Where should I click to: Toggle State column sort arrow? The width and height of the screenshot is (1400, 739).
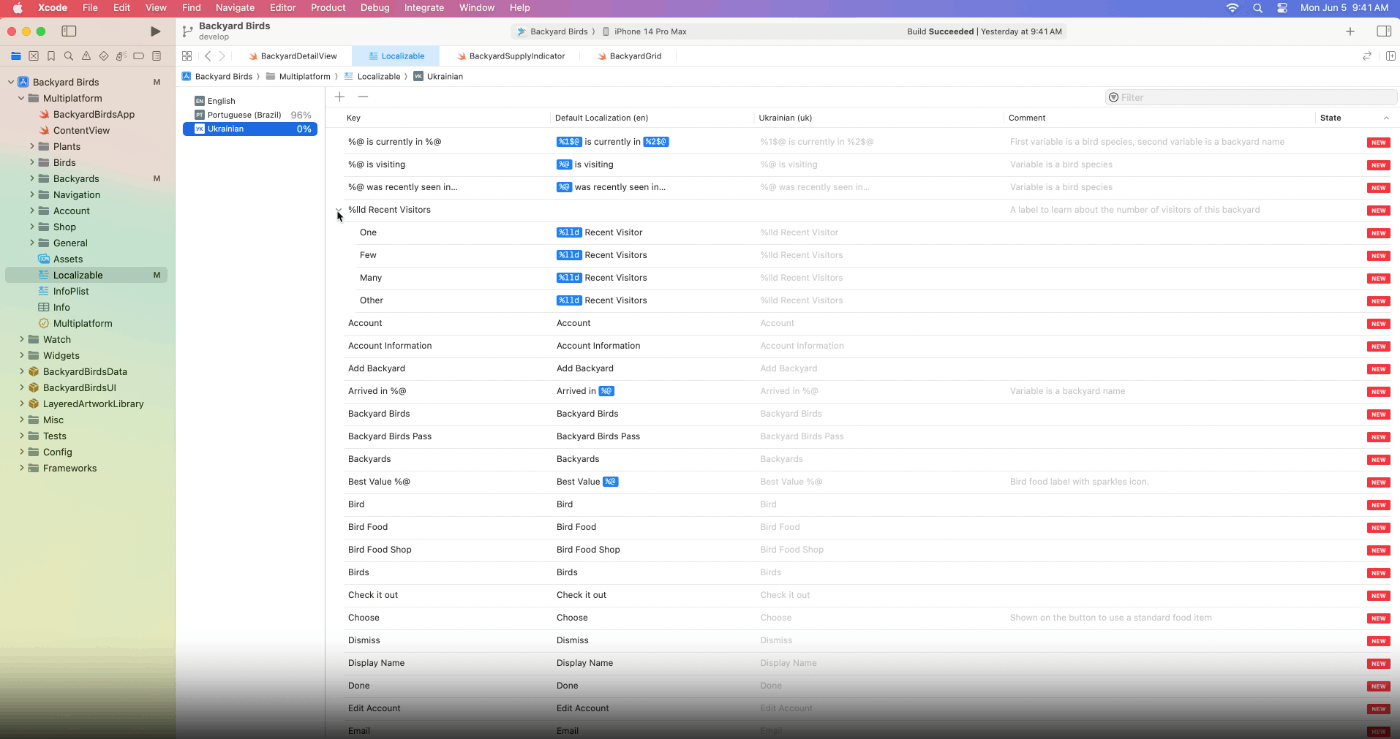tap(1386, 118)
